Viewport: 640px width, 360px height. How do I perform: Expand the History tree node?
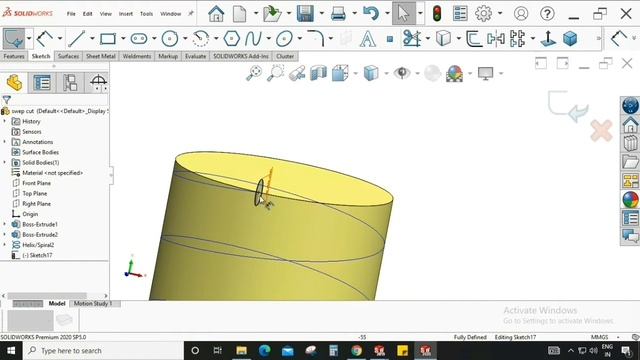tap(4, 121)
